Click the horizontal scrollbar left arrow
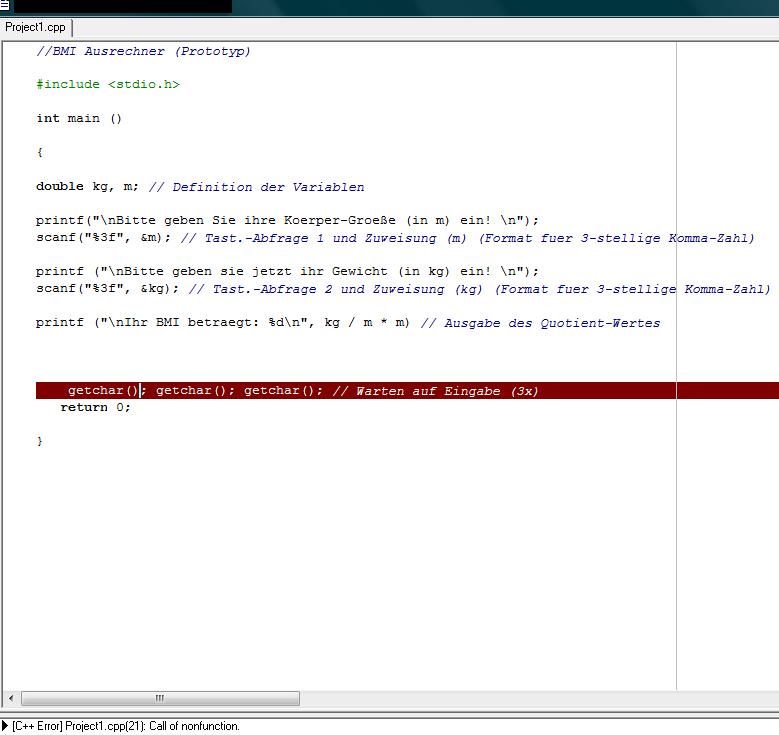This screenshot has width=779, height=735. click(11, 698)
